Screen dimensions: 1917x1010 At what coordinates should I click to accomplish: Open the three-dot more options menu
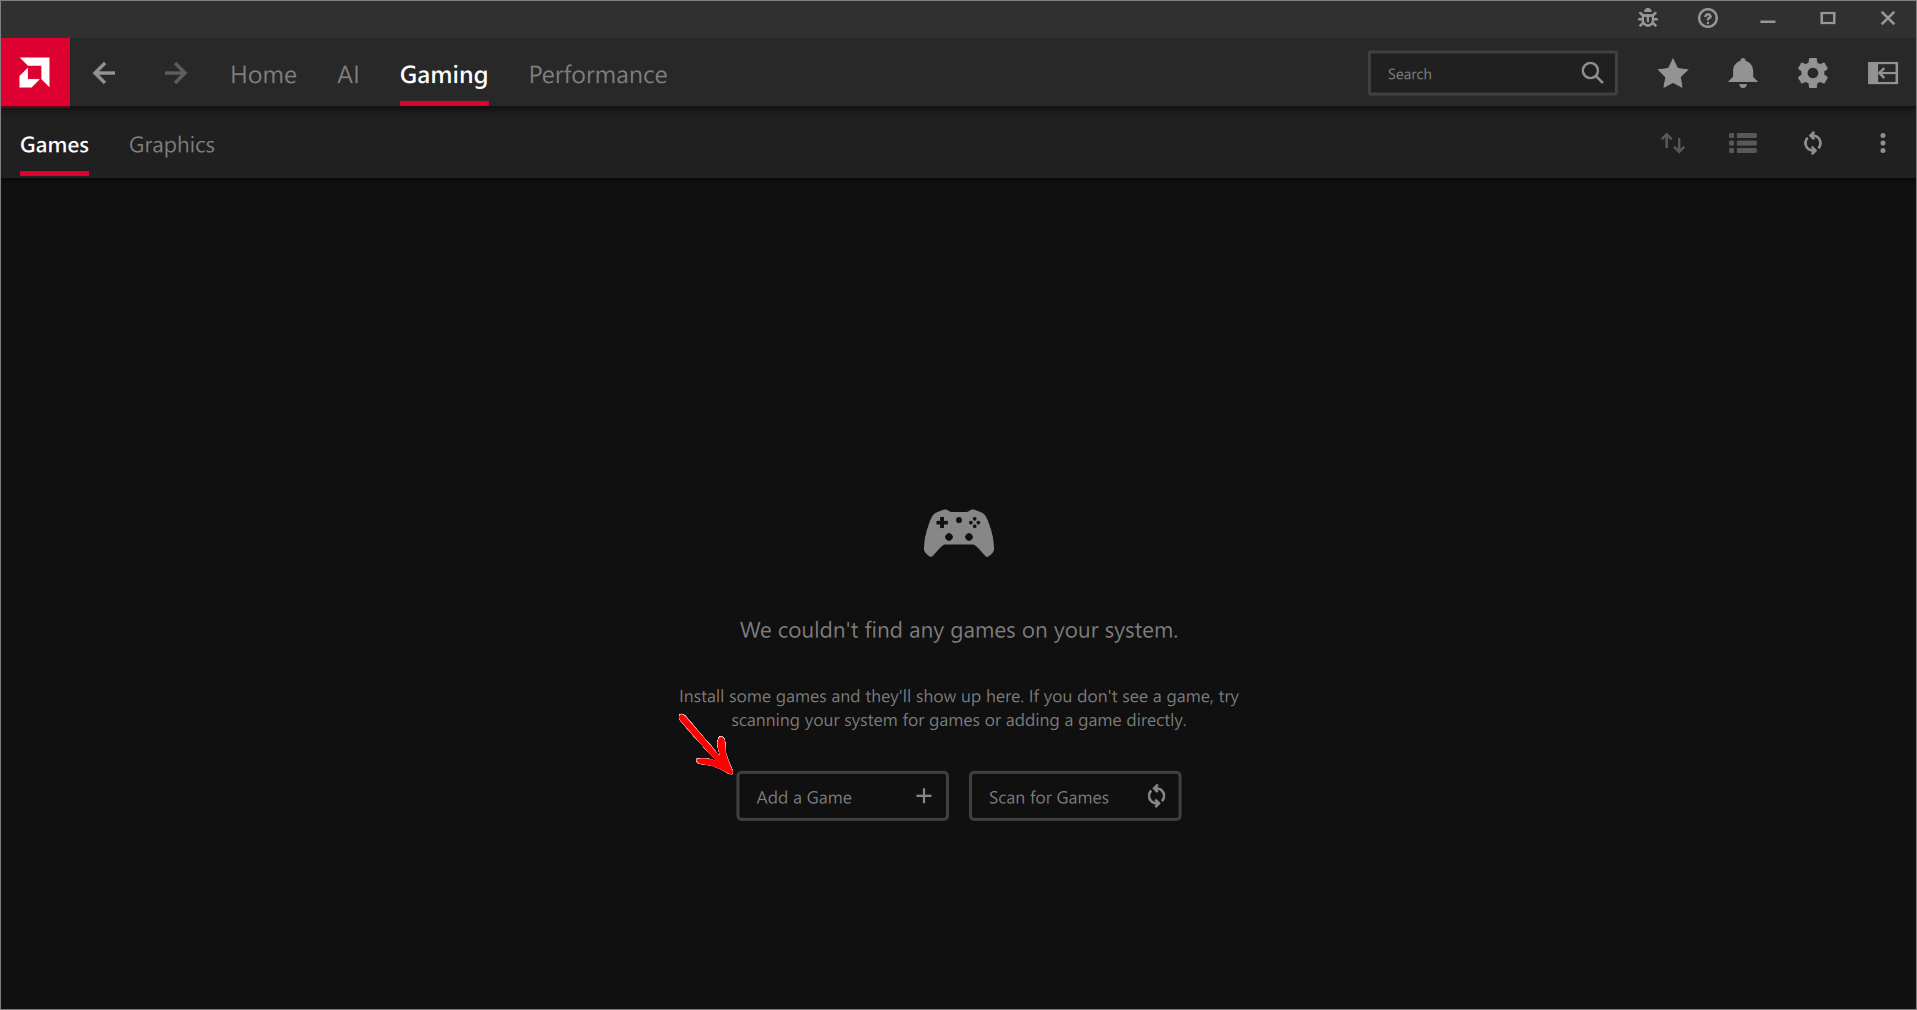click(x=1883, y=143)
